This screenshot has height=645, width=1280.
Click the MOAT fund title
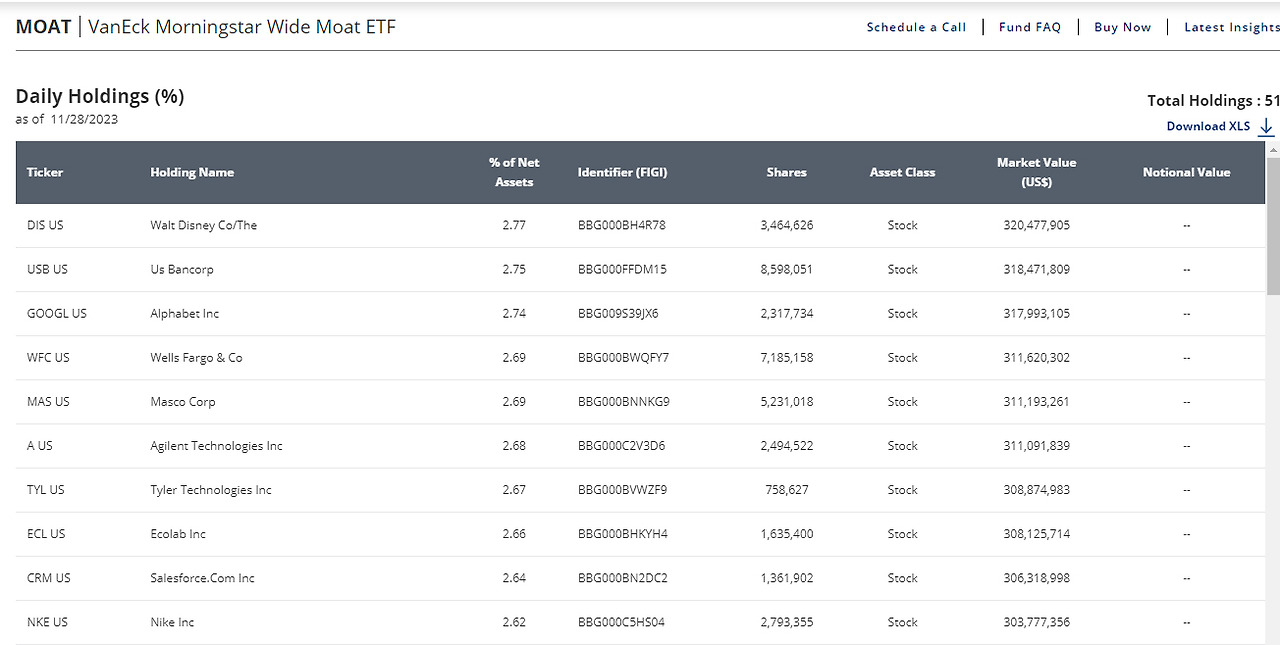coord(43,27)
